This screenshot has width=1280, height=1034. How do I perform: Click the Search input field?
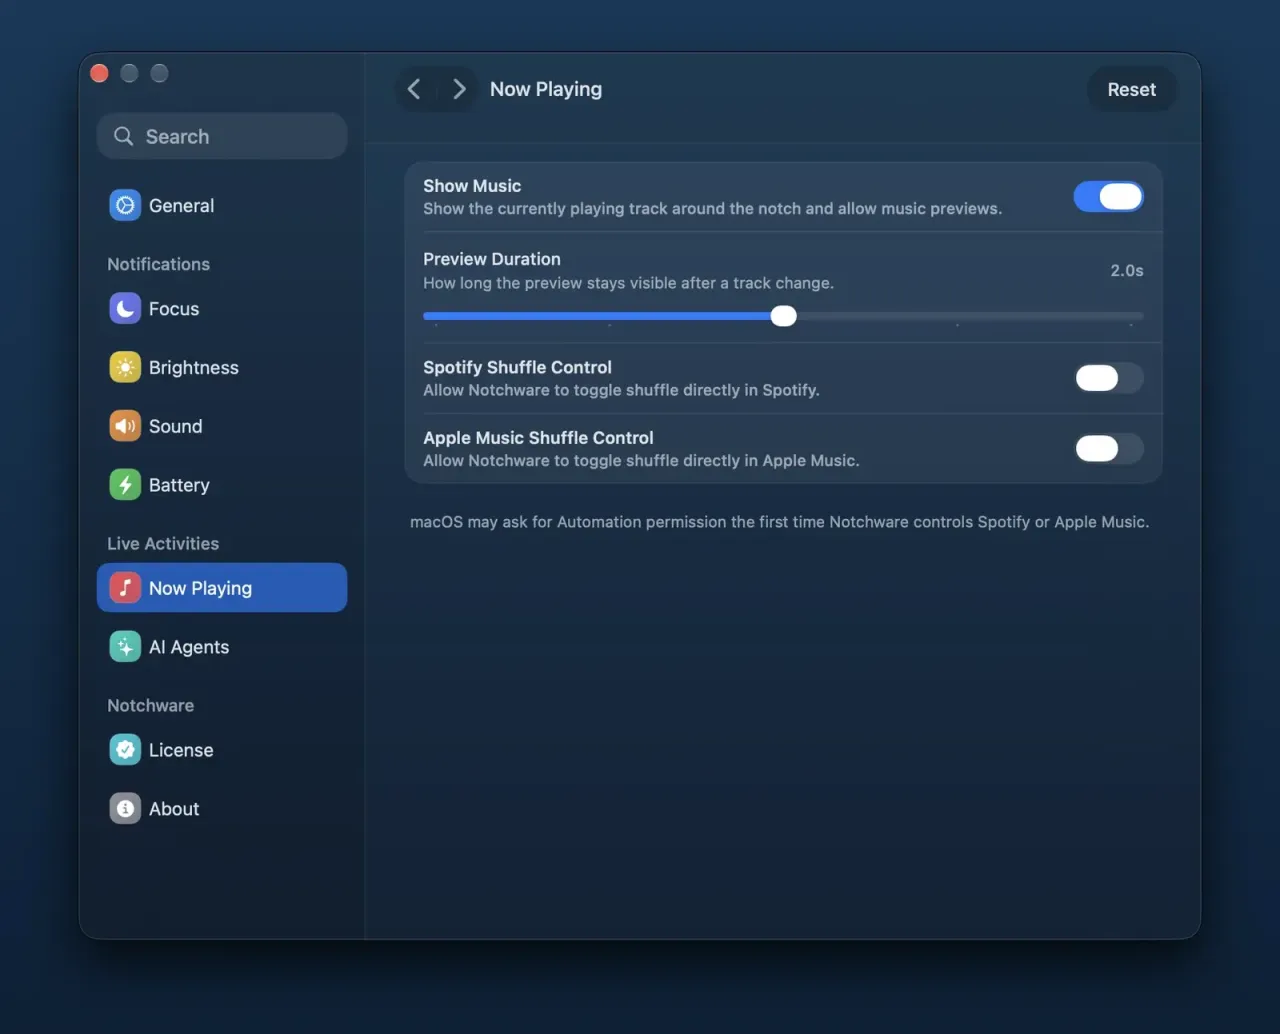[x=222, y=136]
